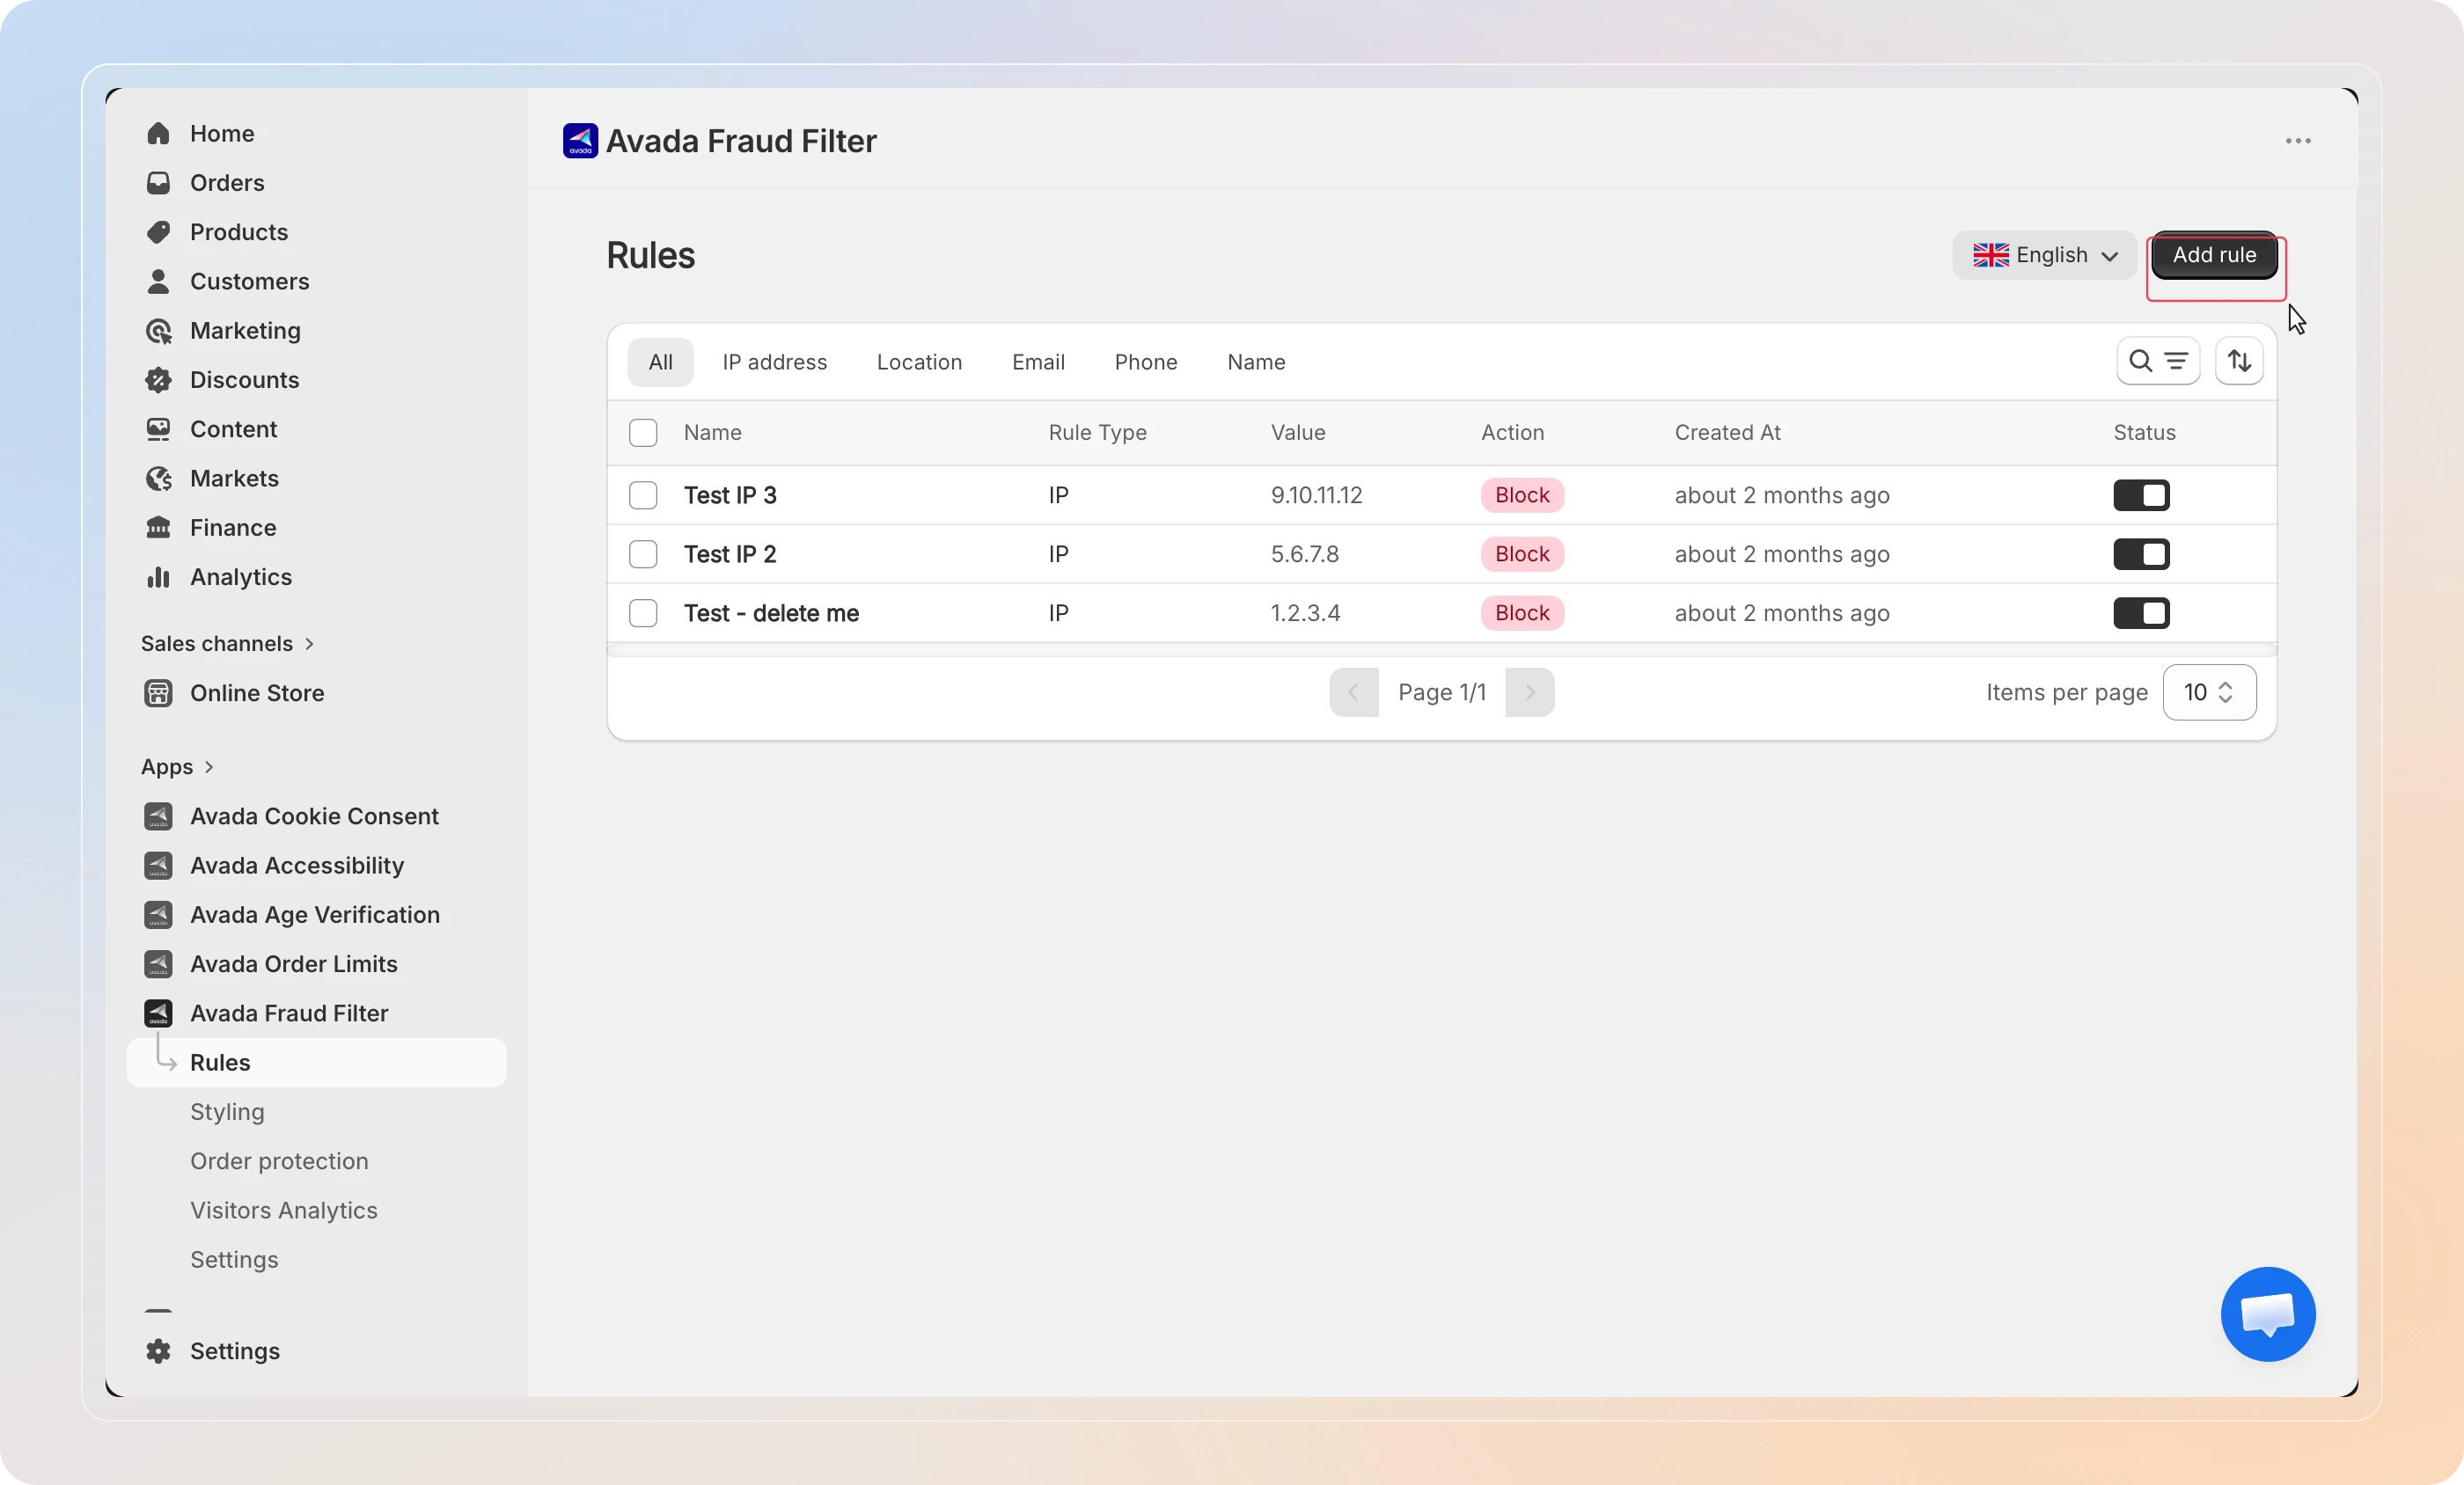Viewport: 2464px width, 1485px height.
Task: Open Avada Cookie Consent app icon
Action: coord(158,816)
